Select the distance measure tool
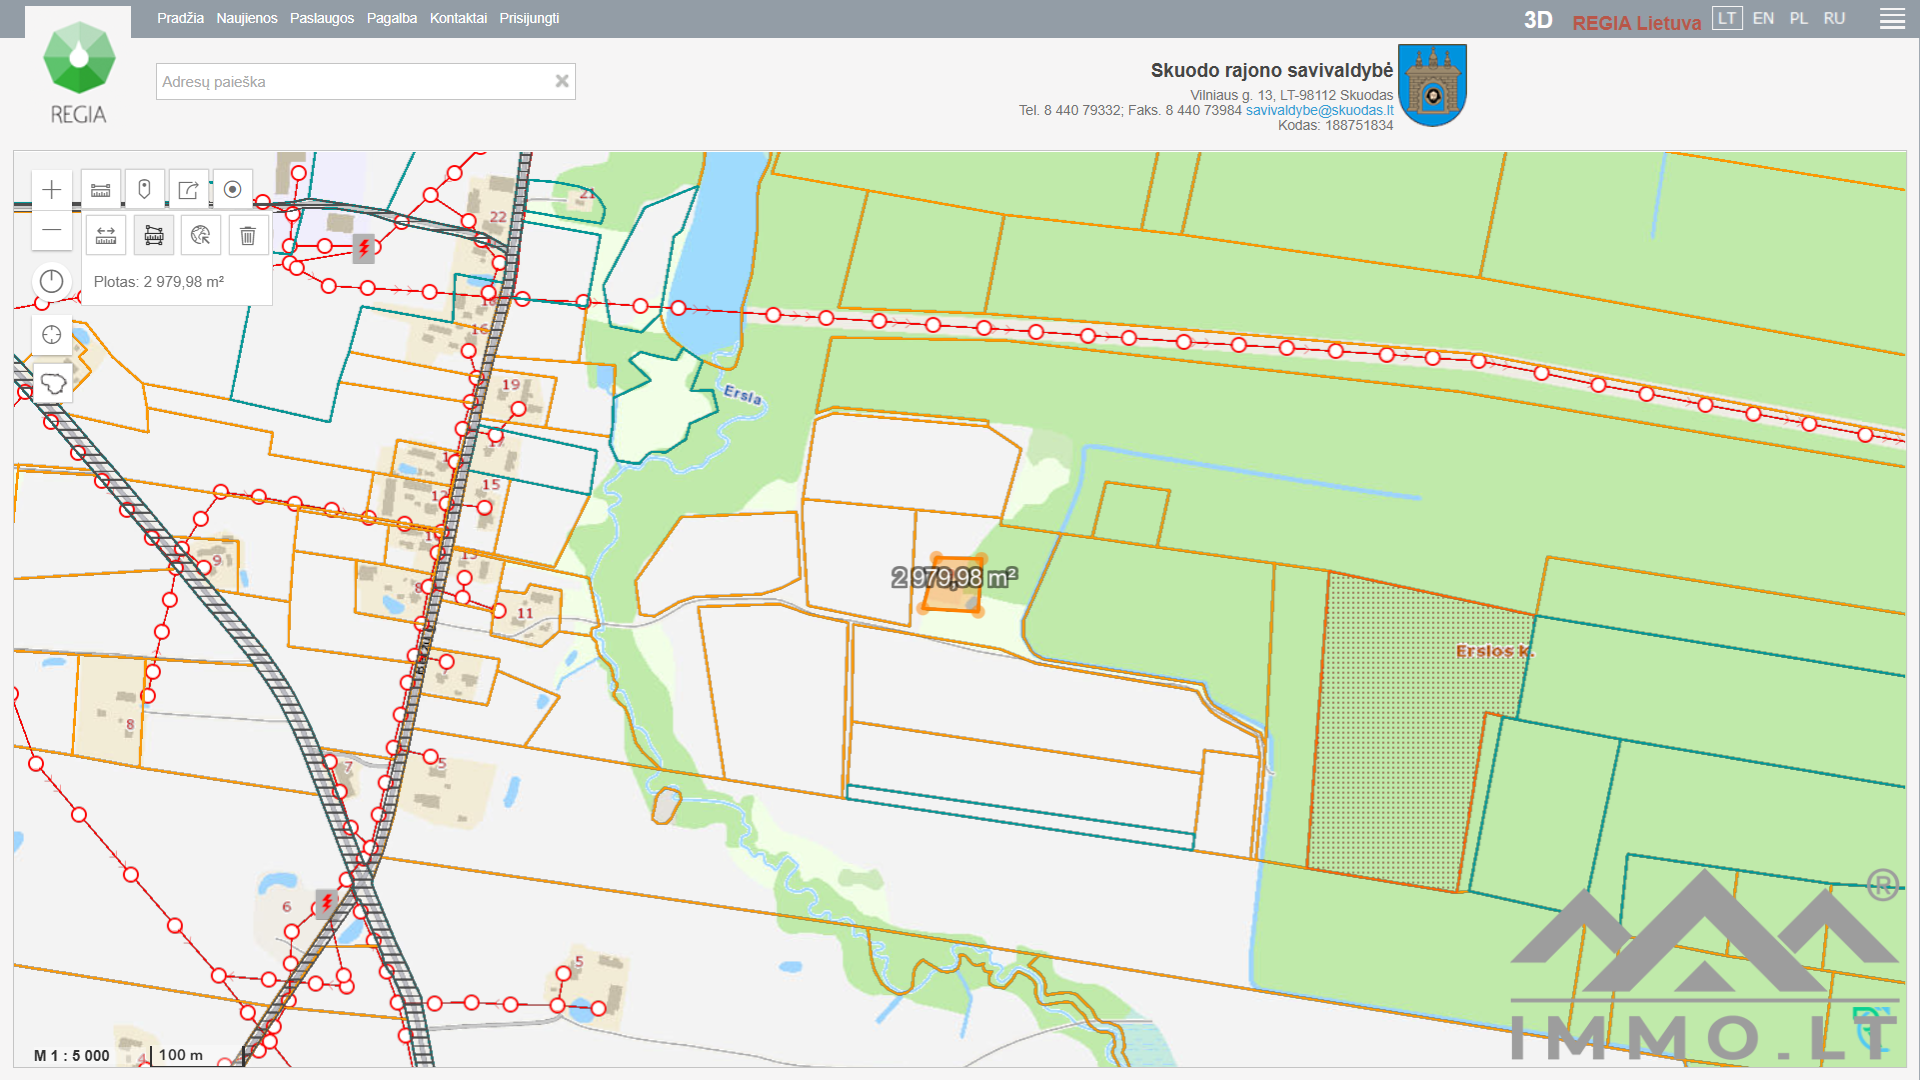 click(x=106, y=236)
